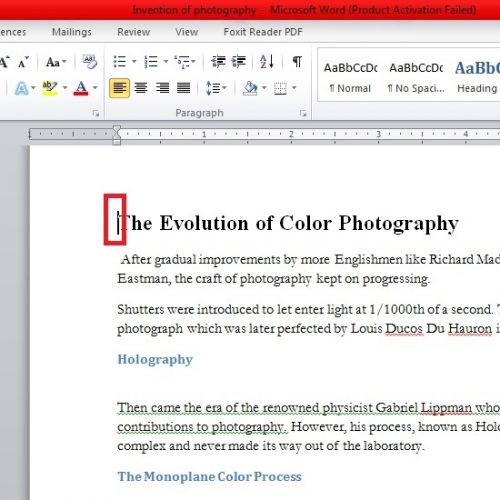Open the Foxit Reader PDF tab

263,32
